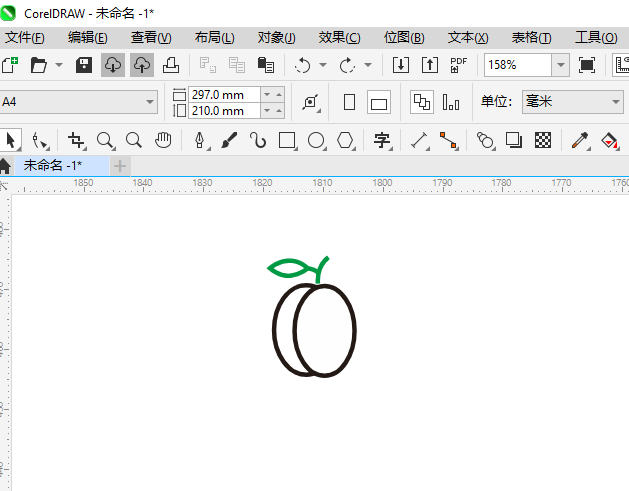Expand the undo history dropdown
Viewport: 629px width, 491px height.
(323, 65)
